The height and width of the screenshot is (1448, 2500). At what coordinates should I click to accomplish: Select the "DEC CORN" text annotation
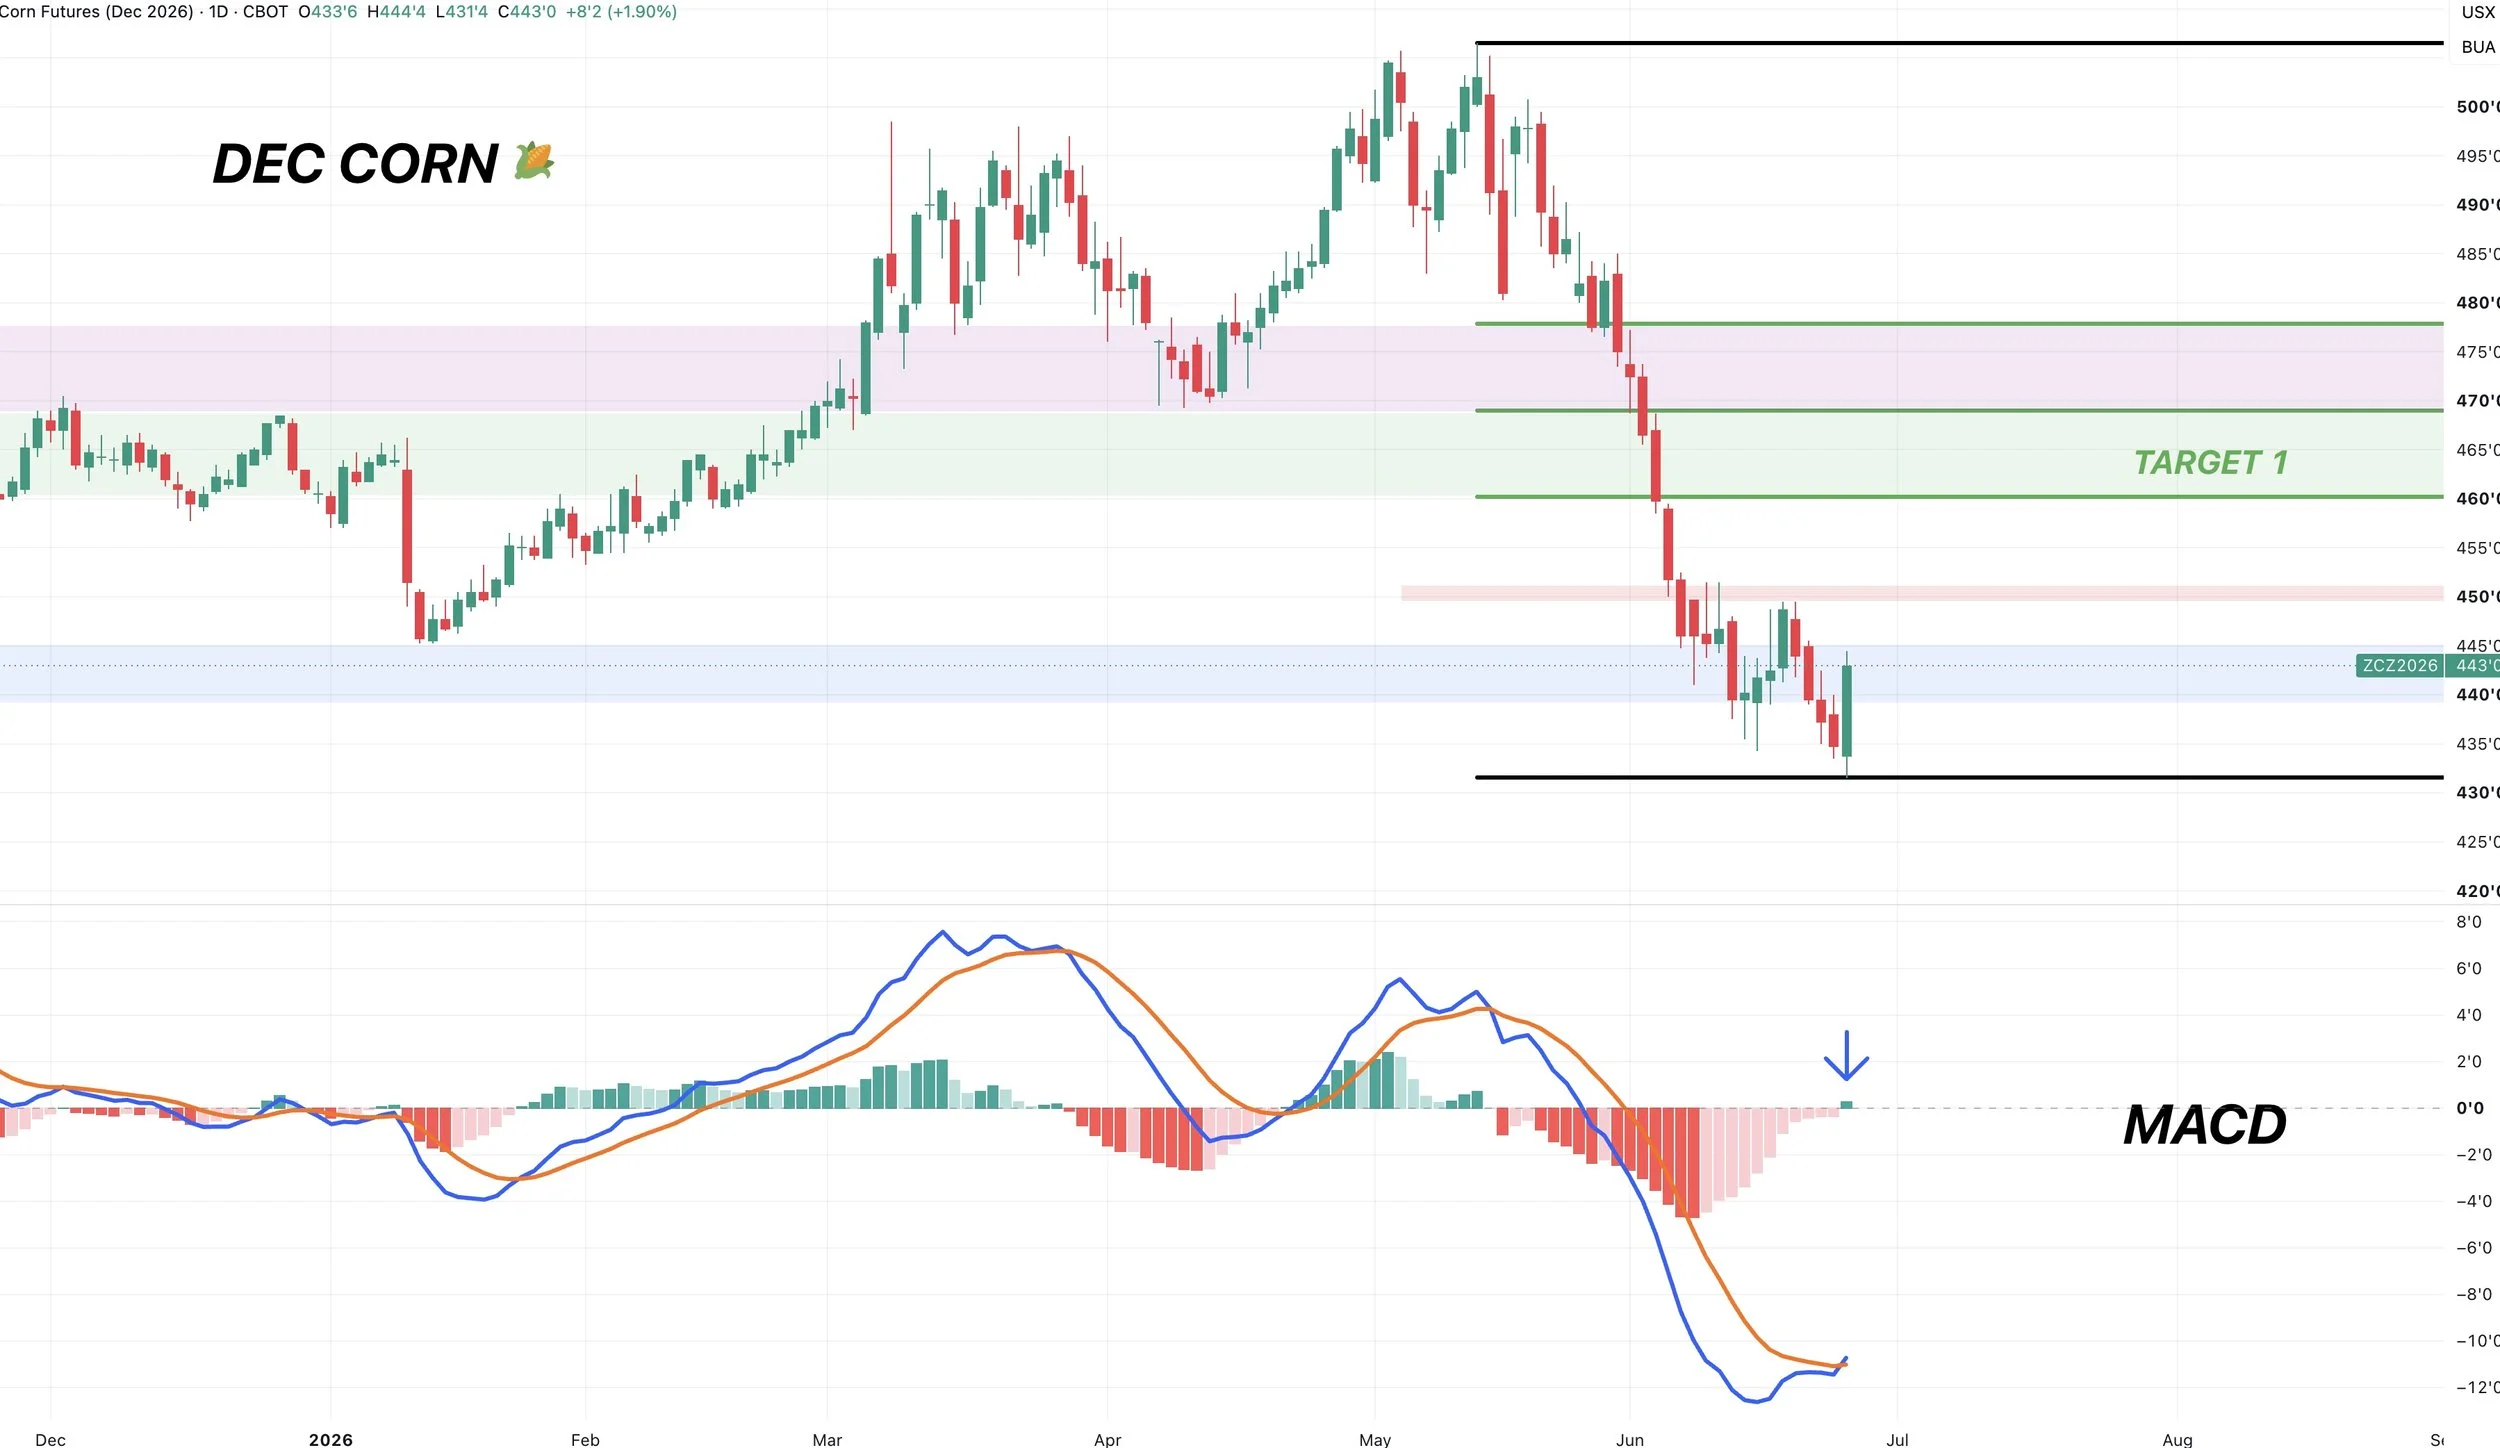click(355, 163)
